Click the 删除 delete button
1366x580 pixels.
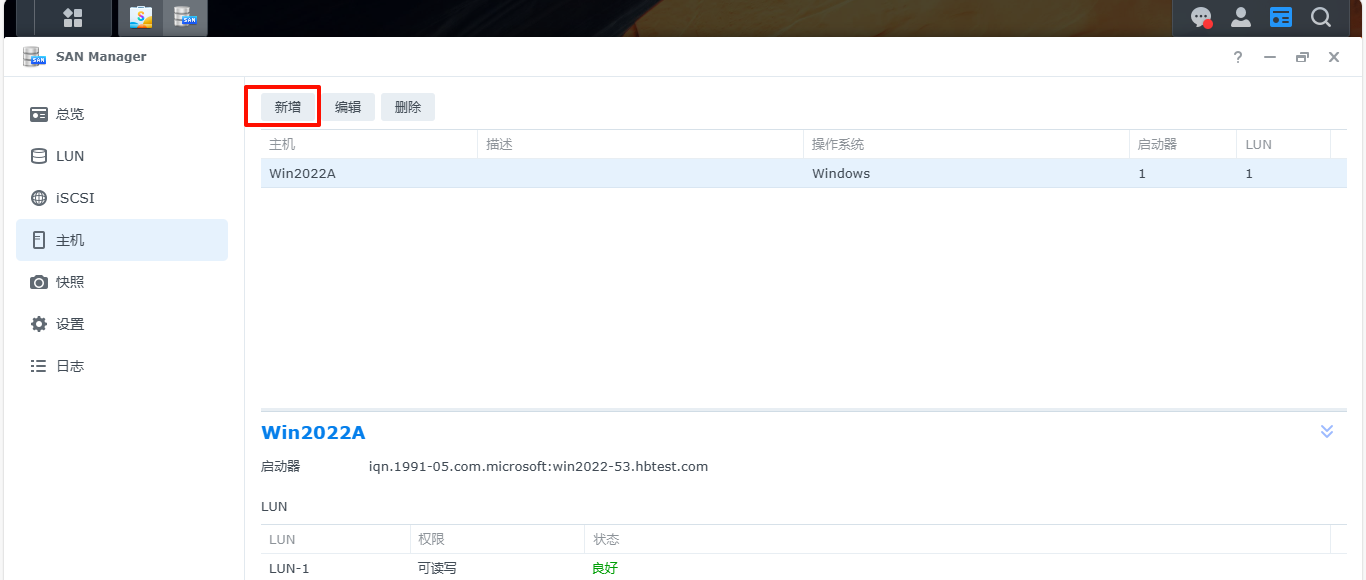tap(408, 107)
